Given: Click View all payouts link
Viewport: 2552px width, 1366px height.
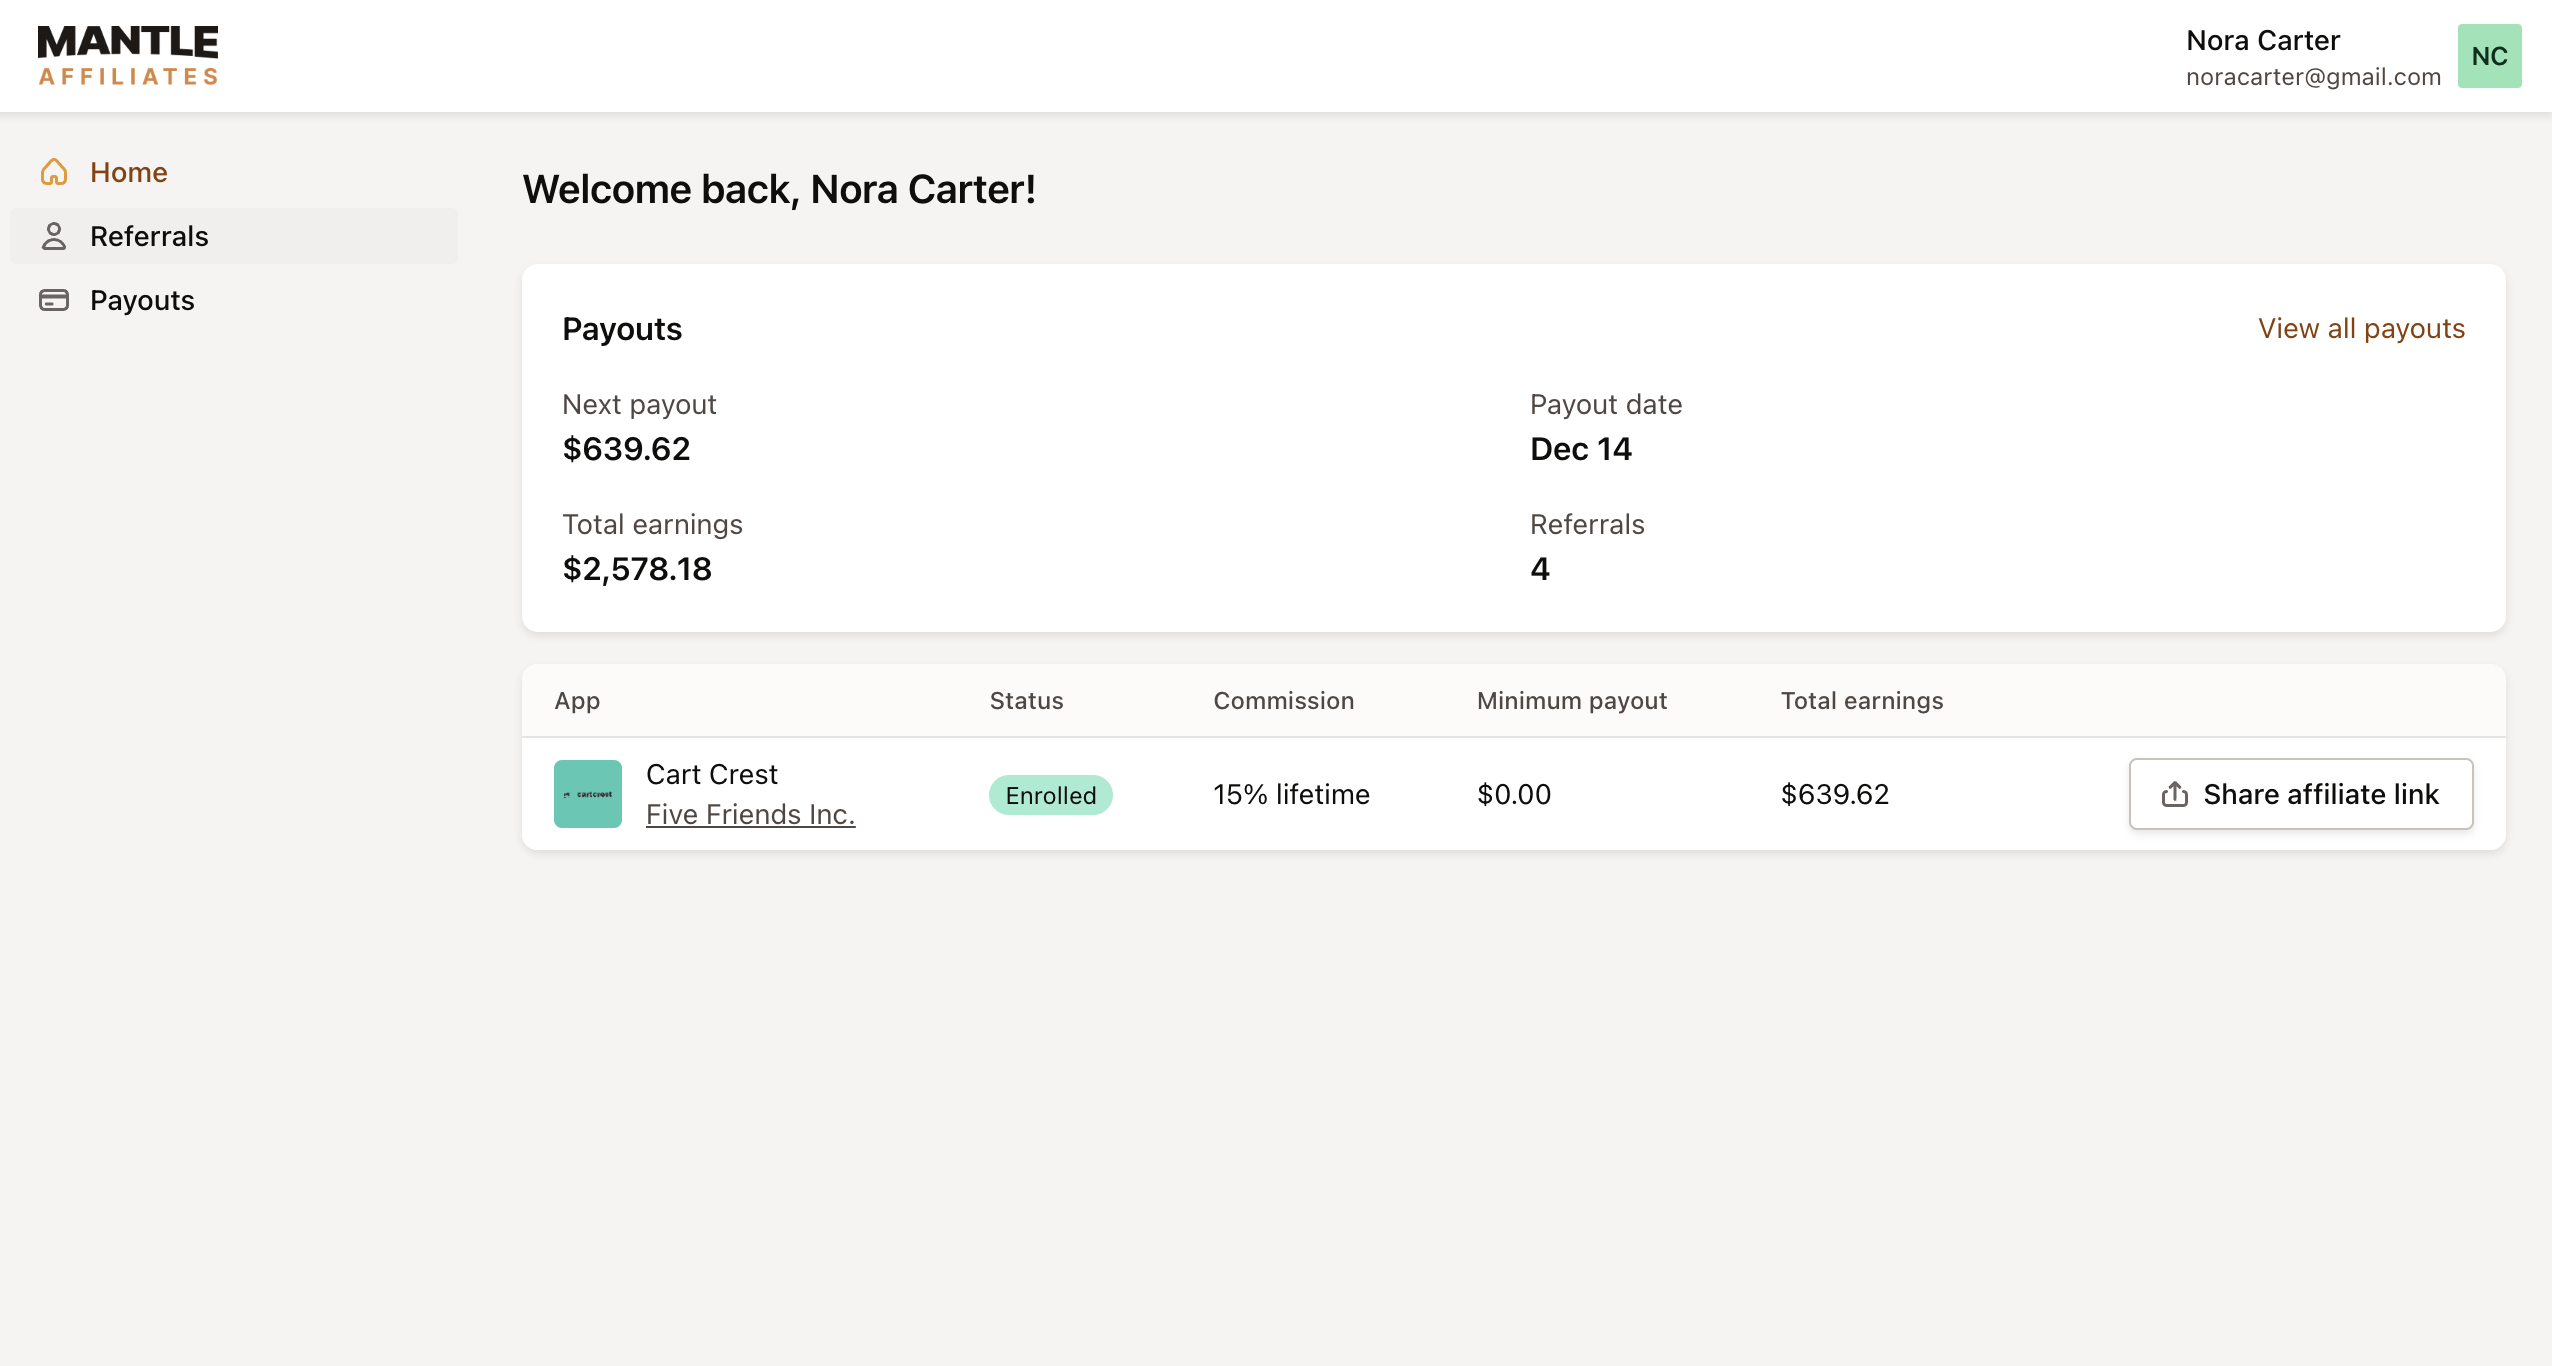Looking at the screenshot, I should 2361,328.
